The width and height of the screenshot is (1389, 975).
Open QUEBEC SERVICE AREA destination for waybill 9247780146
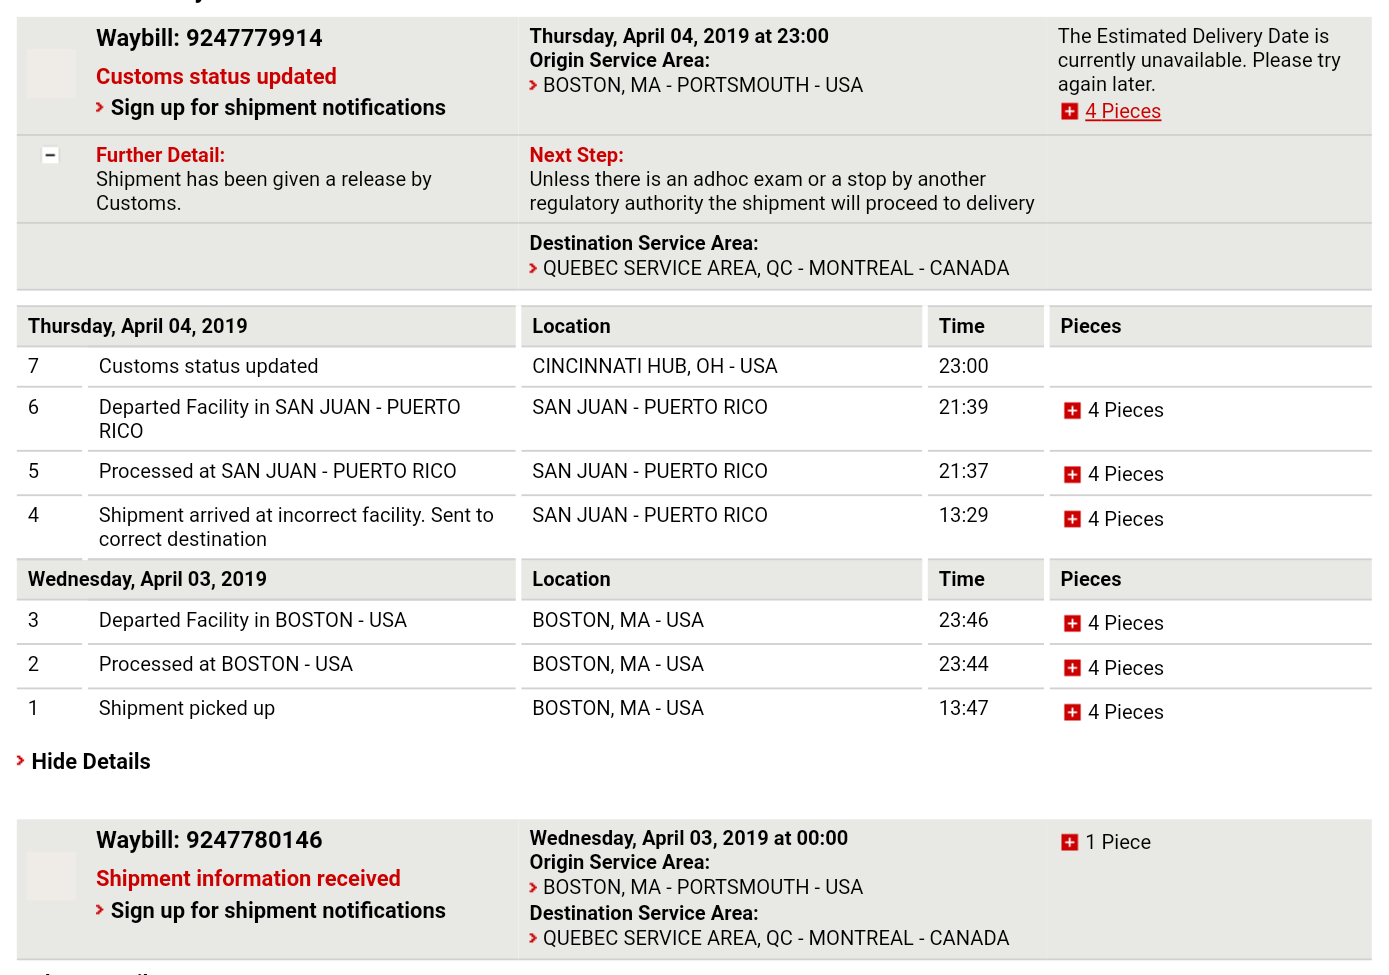776,938
